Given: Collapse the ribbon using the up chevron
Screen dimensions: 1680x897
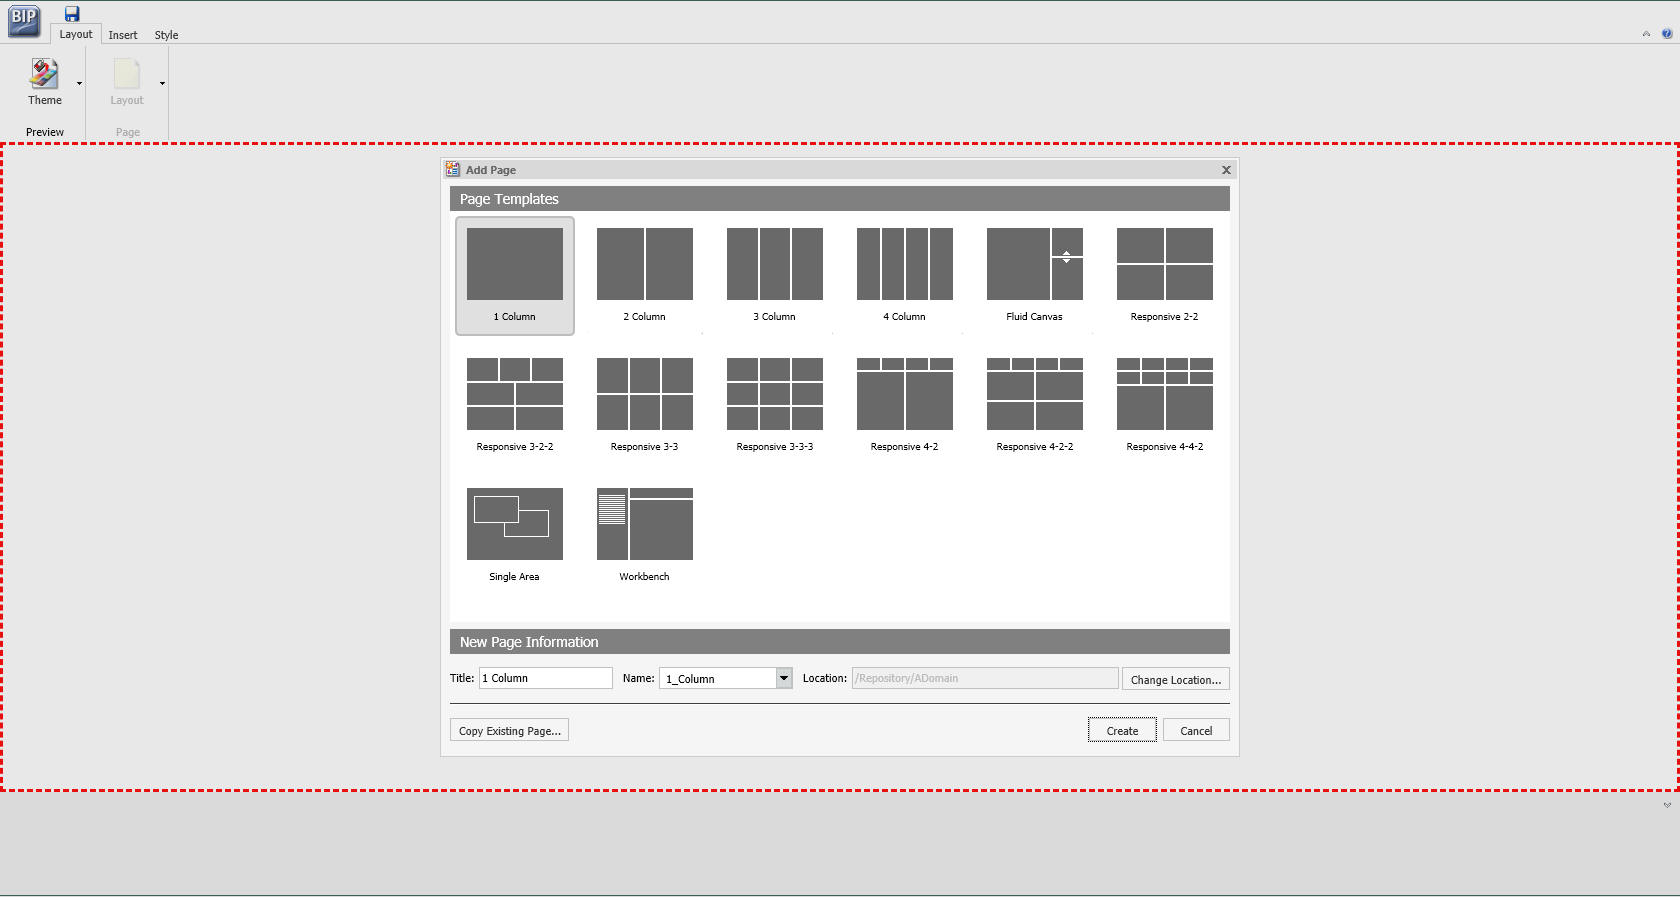Looking at the screenshot, I should 1646,34.
